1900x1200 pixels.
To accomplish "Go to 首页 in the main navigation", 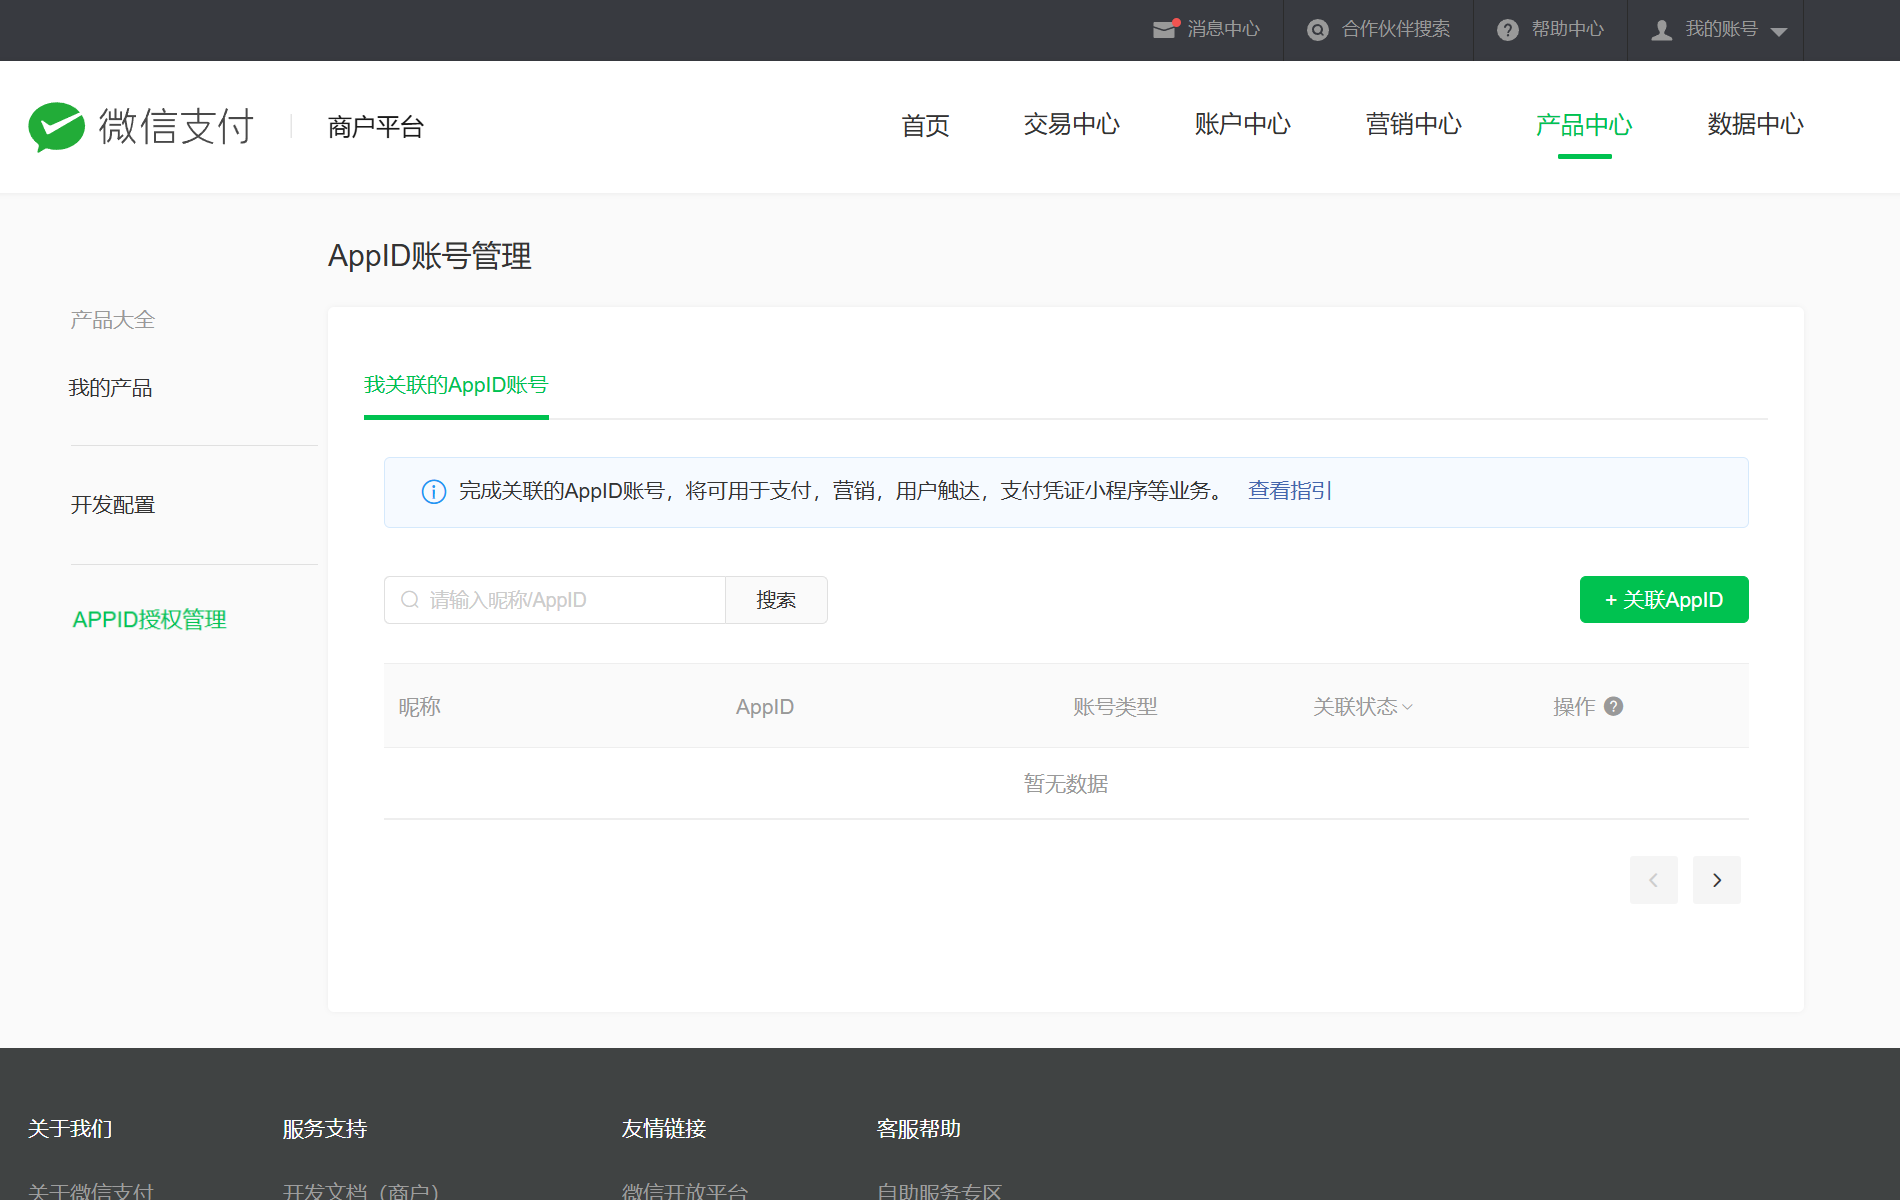I will coord(925,126).
